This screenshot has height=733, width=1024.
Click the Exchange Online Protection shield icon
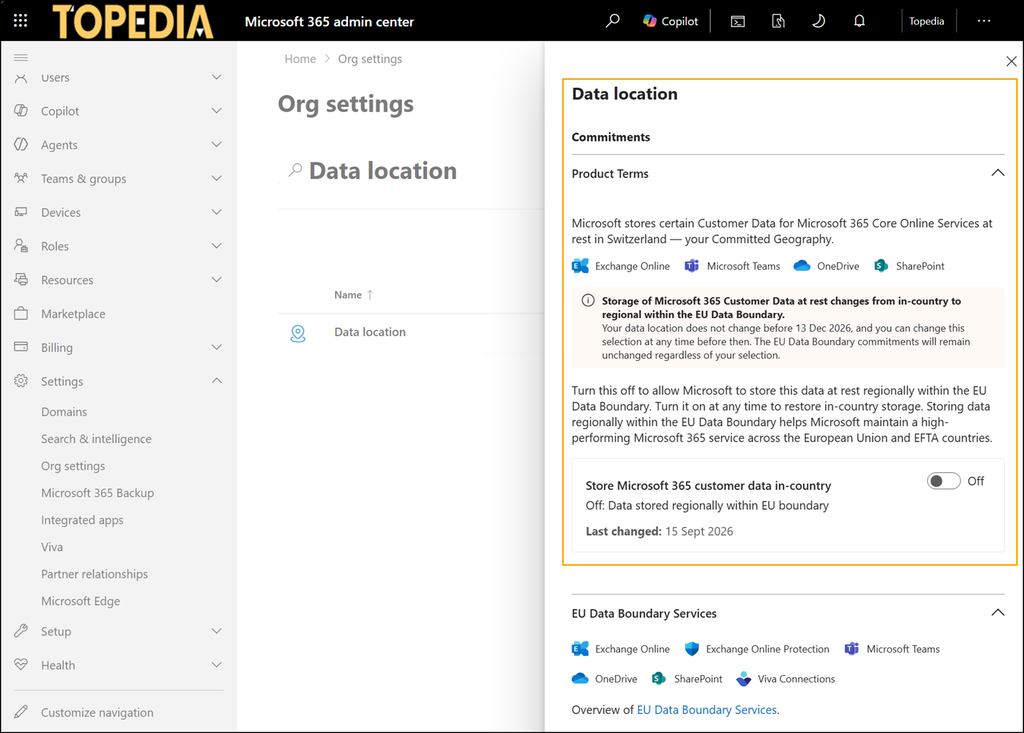(692, 649)
